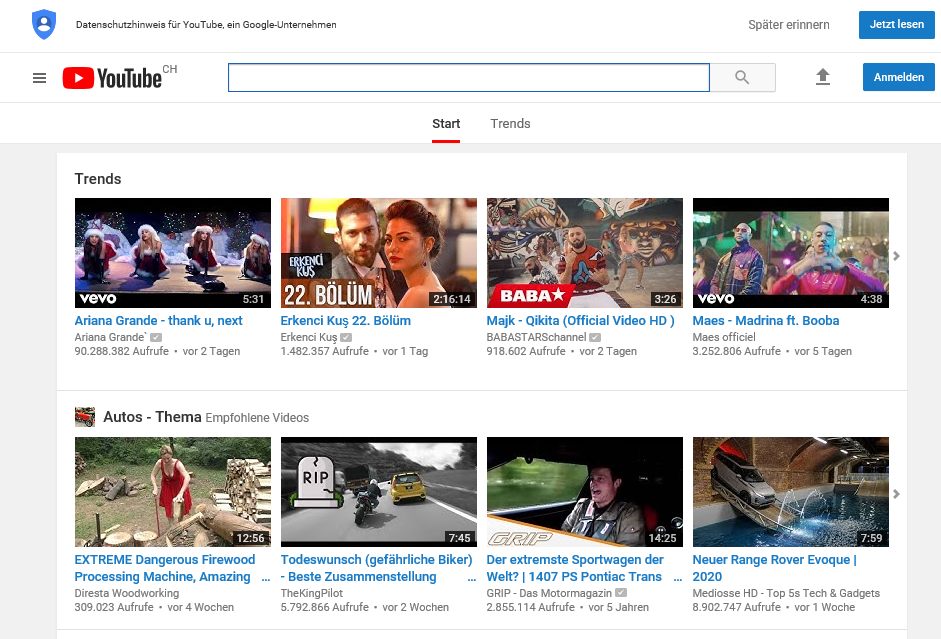Click title 'Erkenci Kuş 22. Bölüm'
Screen dimensions: 941x639
(x=346, y=320)
